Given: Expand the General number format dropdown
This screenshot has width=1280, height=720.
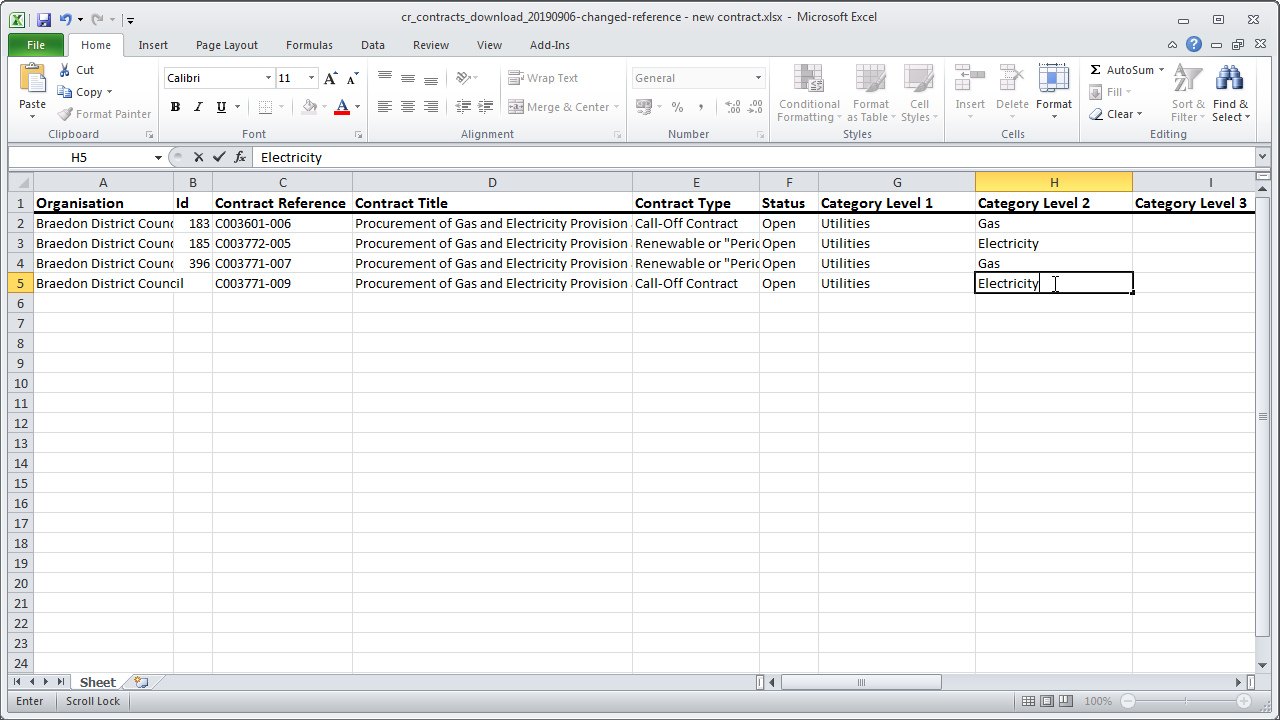Looking at the screenshot, I should pos(758,78).
